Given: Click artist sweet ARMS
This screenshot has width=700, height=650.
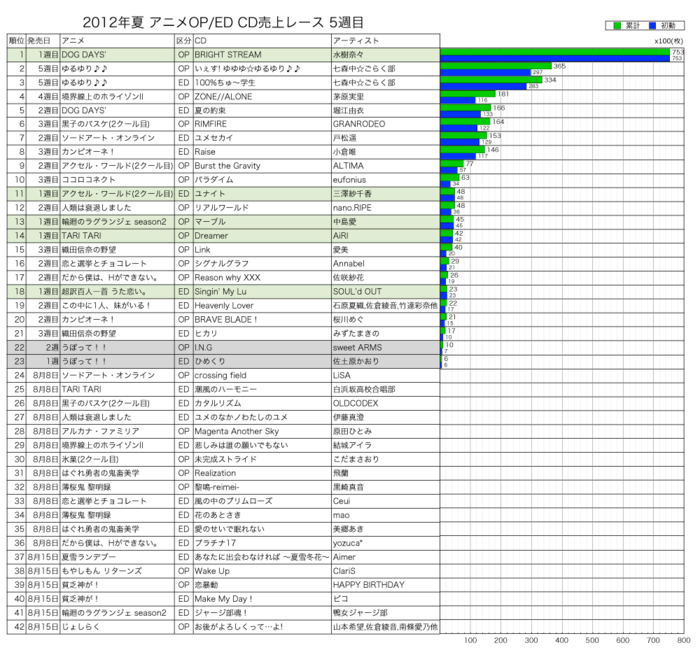Looking at the screenshot, I should click(x=386, y=347).
